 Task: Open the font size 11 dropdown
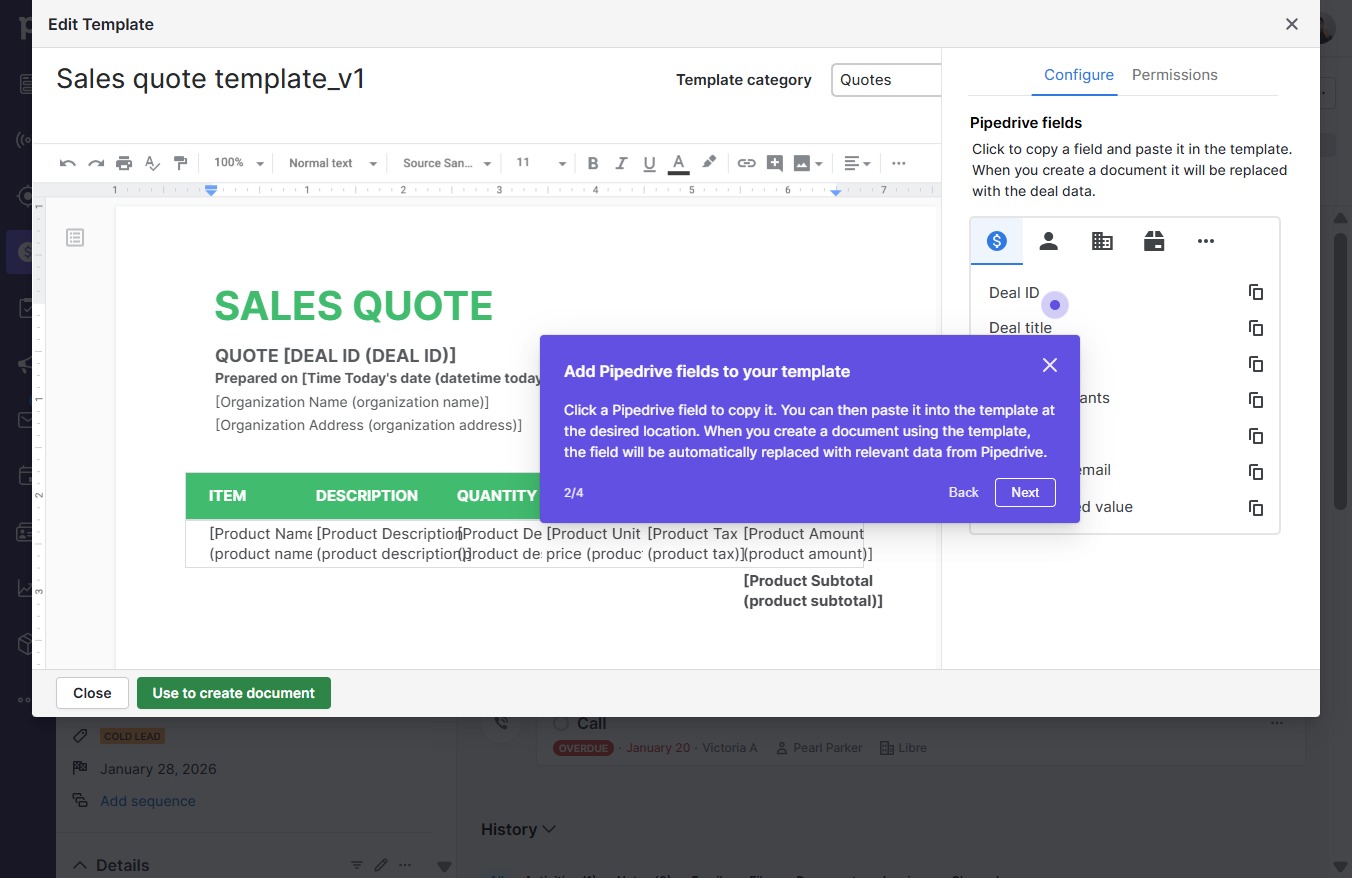541,163
